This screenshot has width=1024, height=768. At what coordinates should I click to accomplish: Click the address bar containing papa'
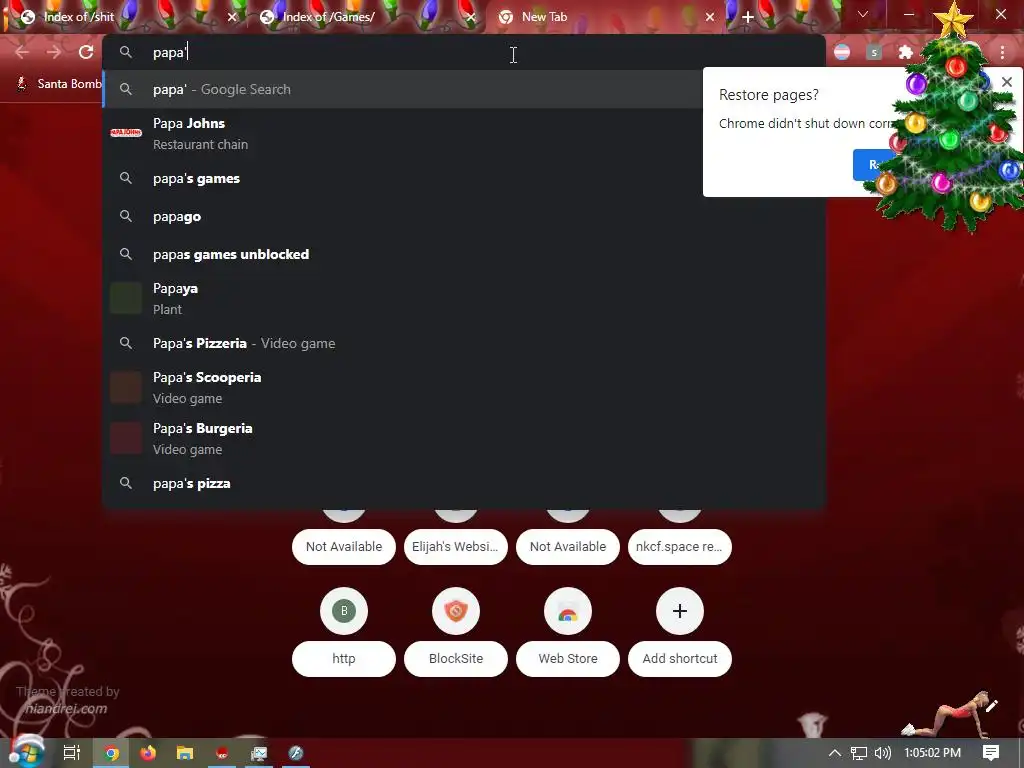tap(464, 52)
